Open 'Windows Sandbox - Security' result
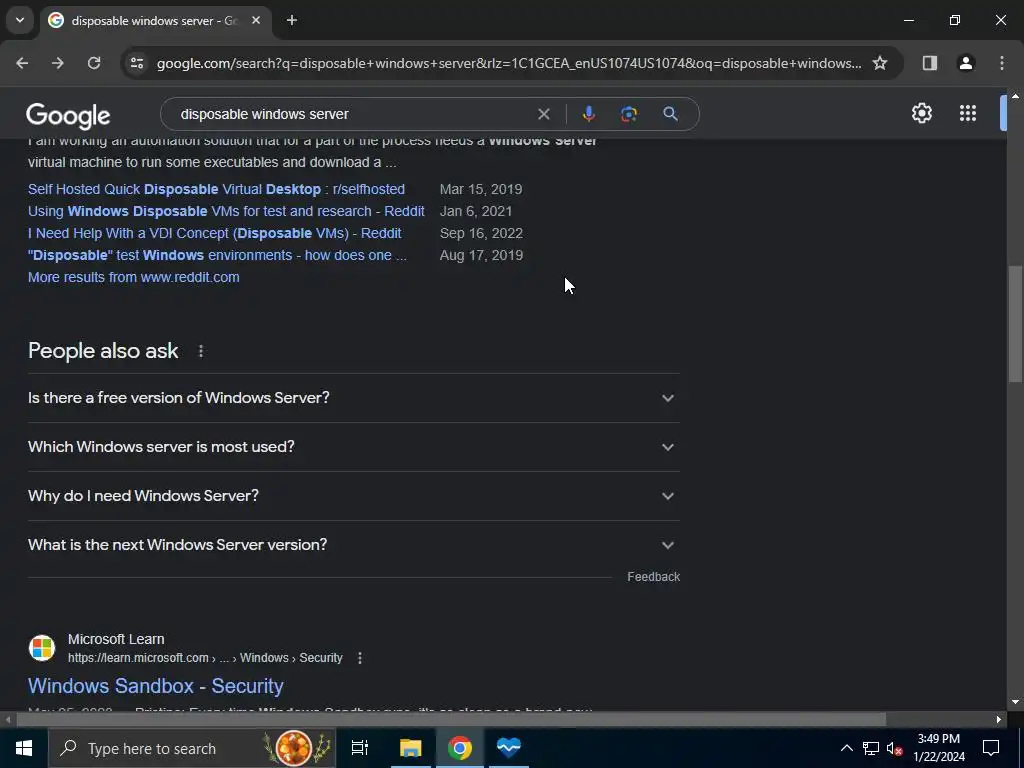The height and width of the screenshot is (768, 1024). (155, 686)
